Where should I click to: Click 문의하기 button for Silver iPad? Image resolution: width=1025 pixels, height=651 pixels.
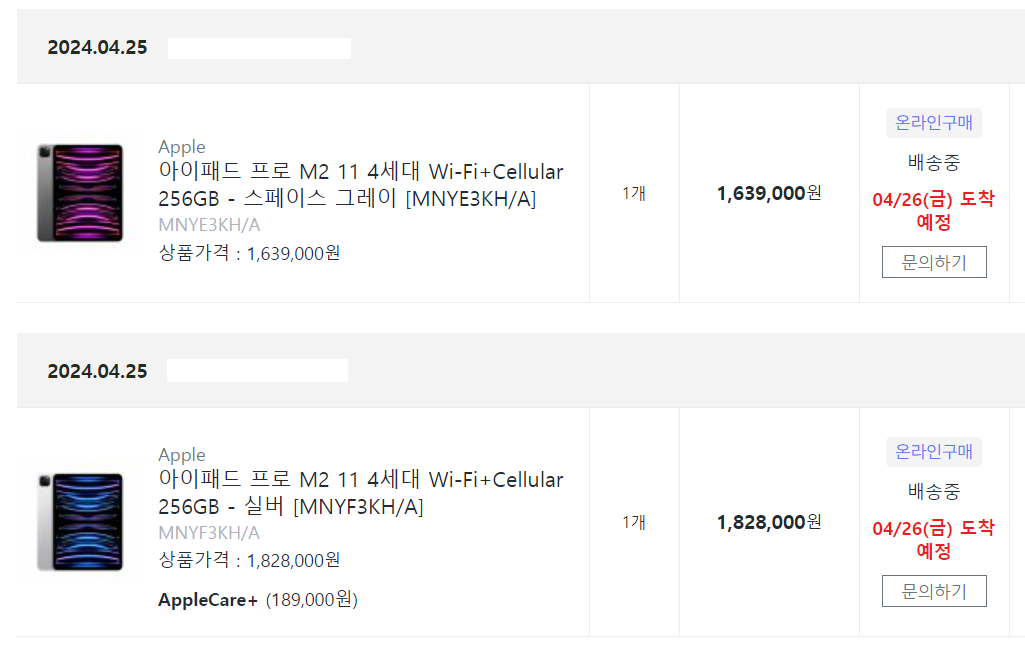coord(933,591)
